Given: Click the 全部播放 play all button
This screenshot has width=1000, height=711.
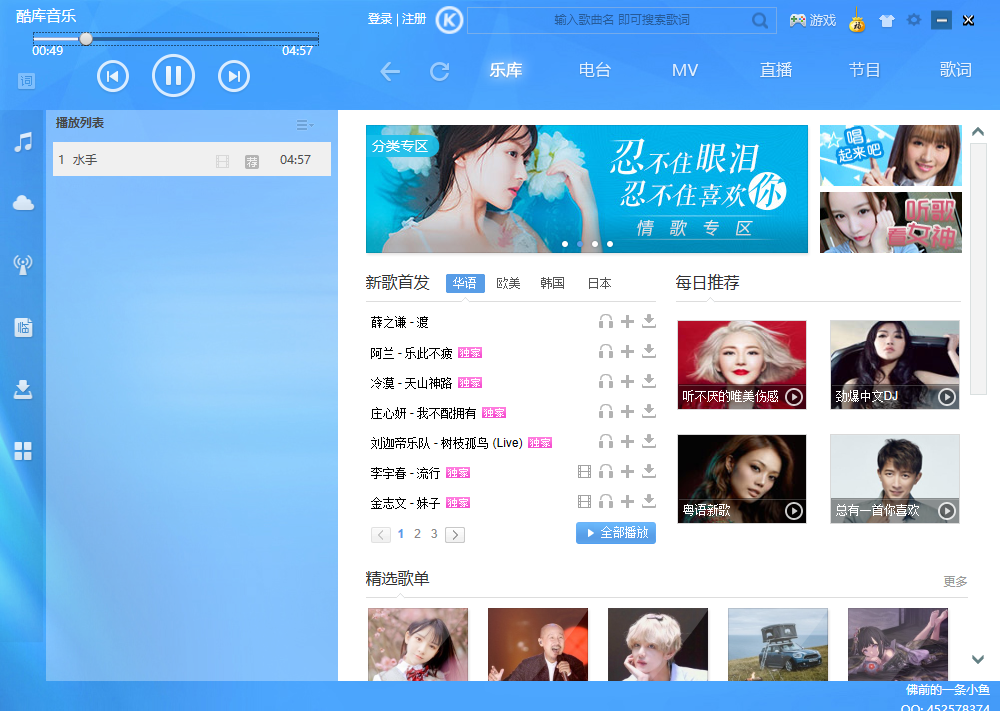Looking at the screenshot, I should coord(615,533).
